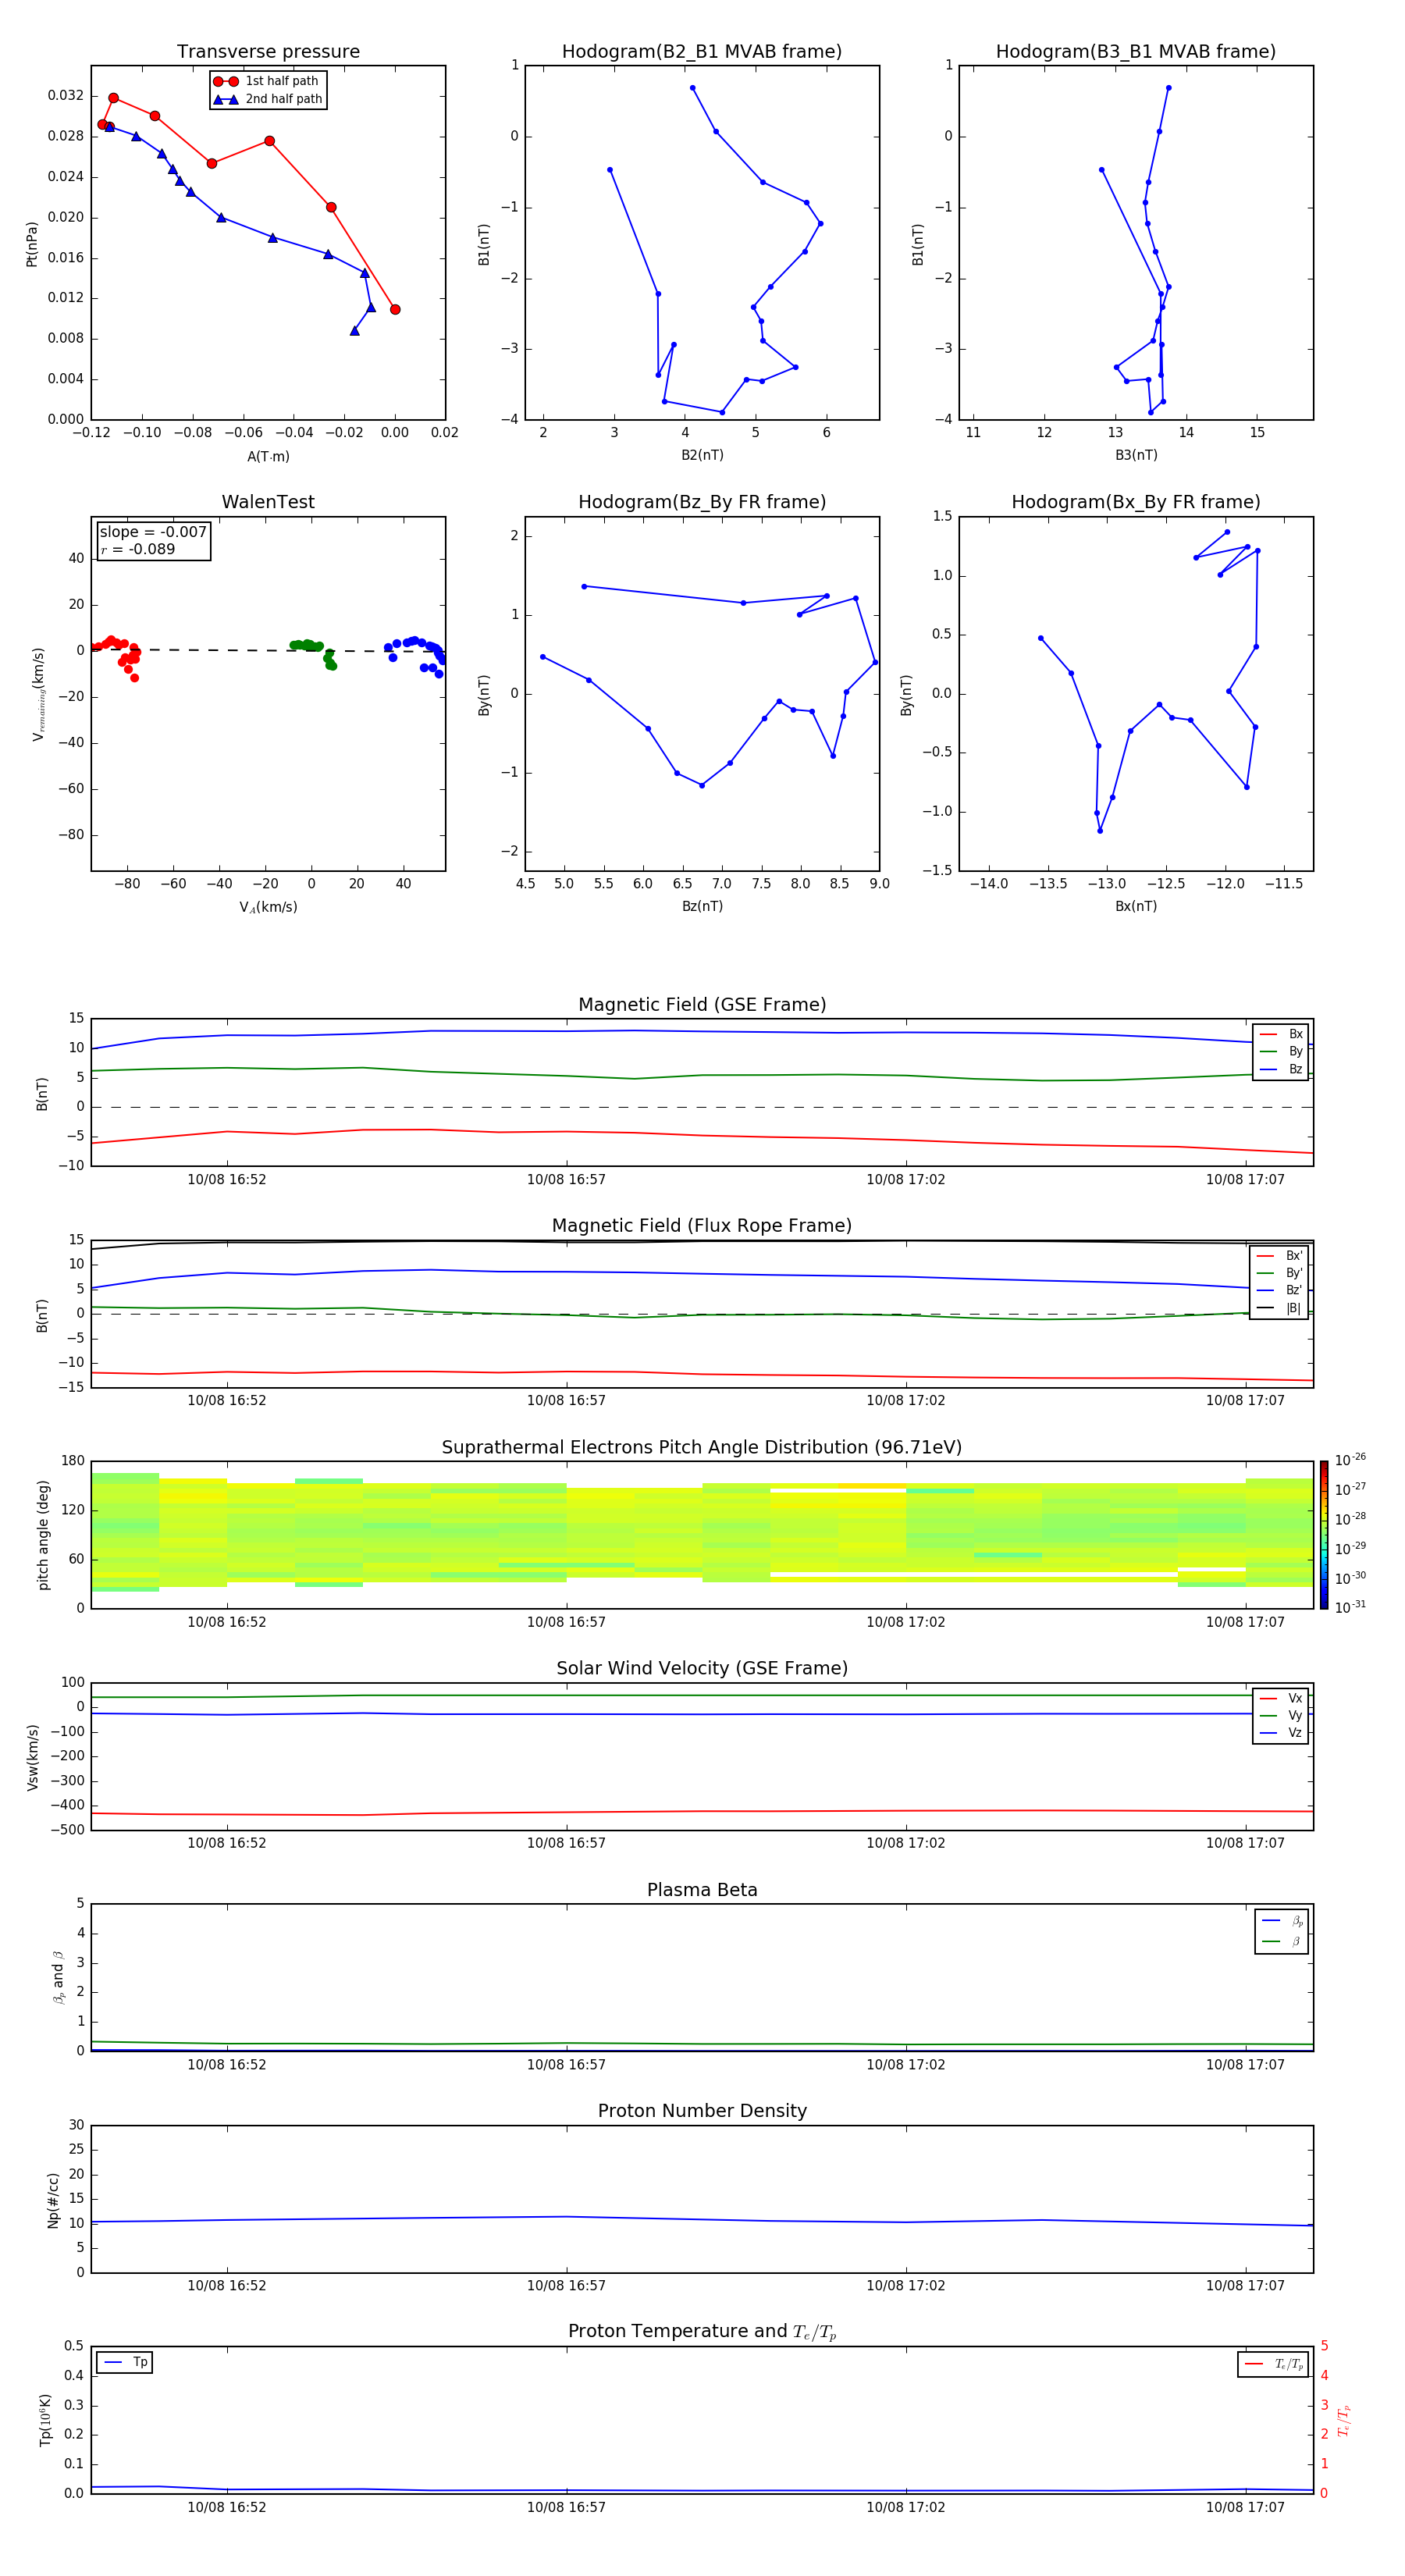Image resolution: width=1405 pixels, height=2576 pixels.
Task: Click the 'B3(nT)' x-axis label
Action: pyautogui.click(x=1136, y=455)
